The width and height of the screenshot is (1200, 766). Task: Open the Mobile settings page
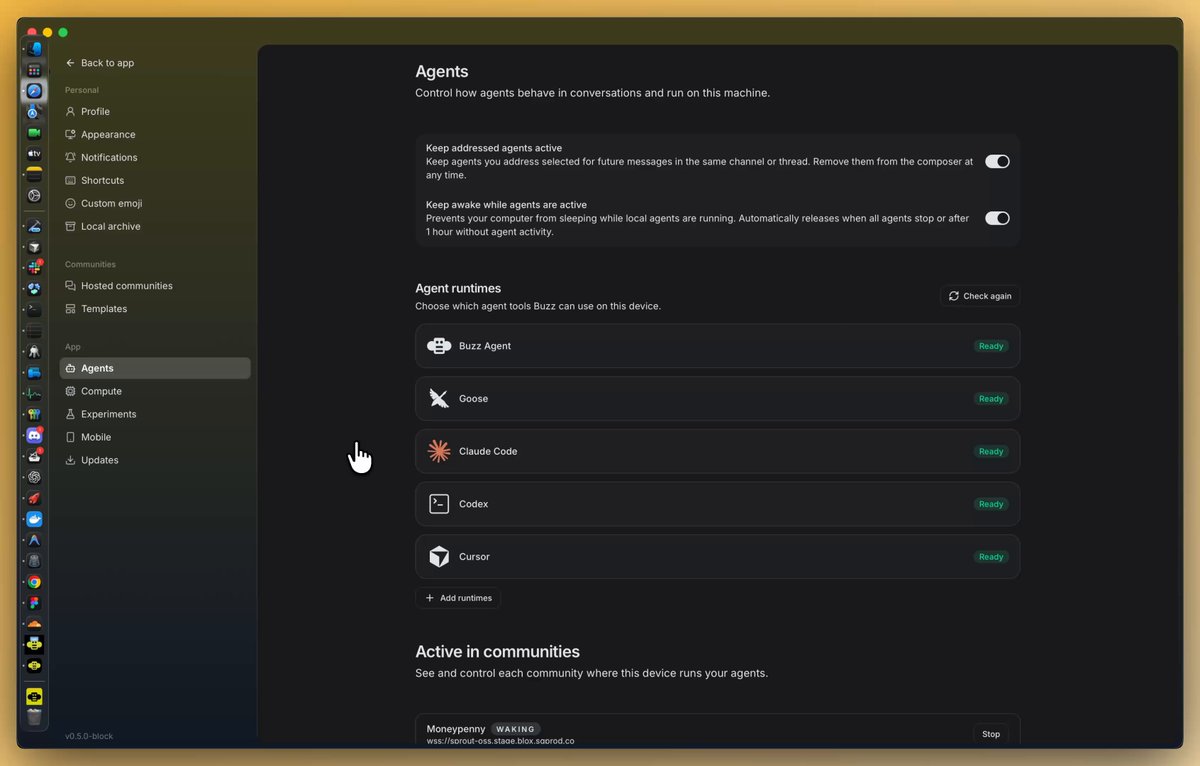pyautogui.click(x=155, y=437)
